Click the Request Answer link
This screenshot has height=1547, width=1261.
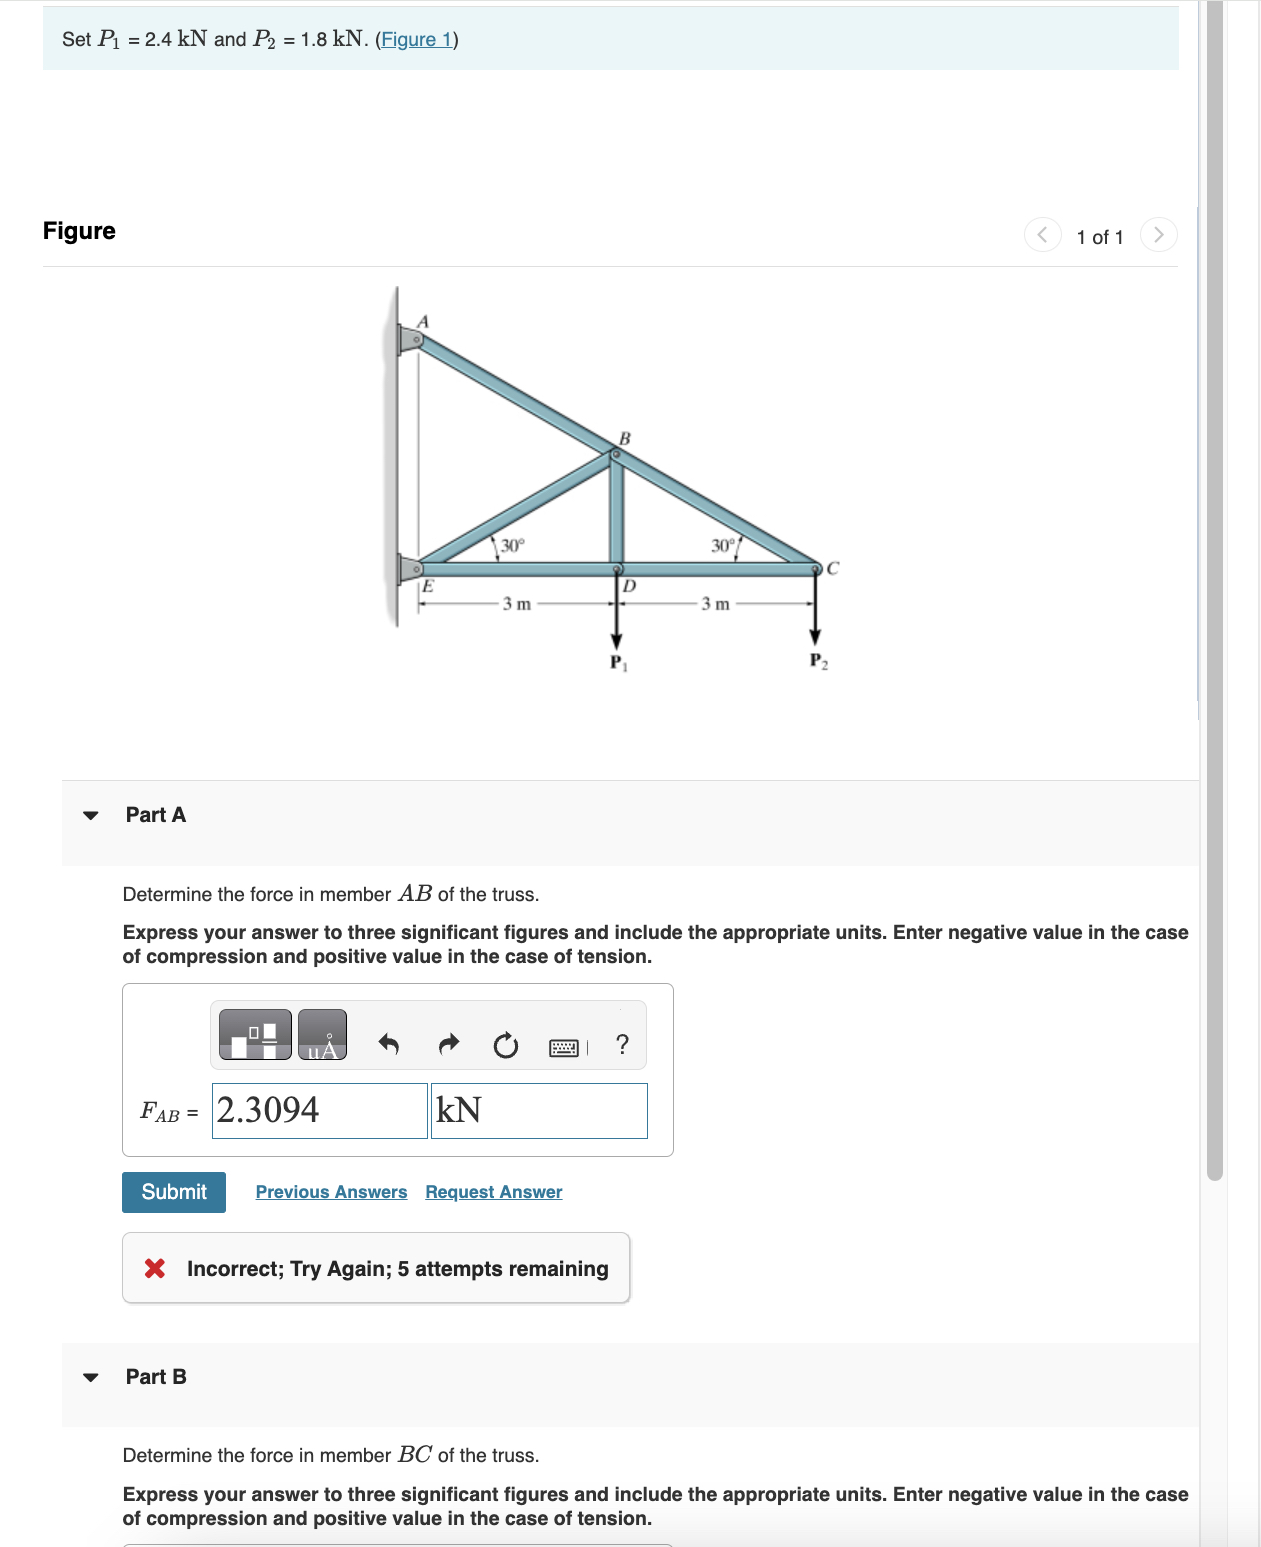[492, 1191]
